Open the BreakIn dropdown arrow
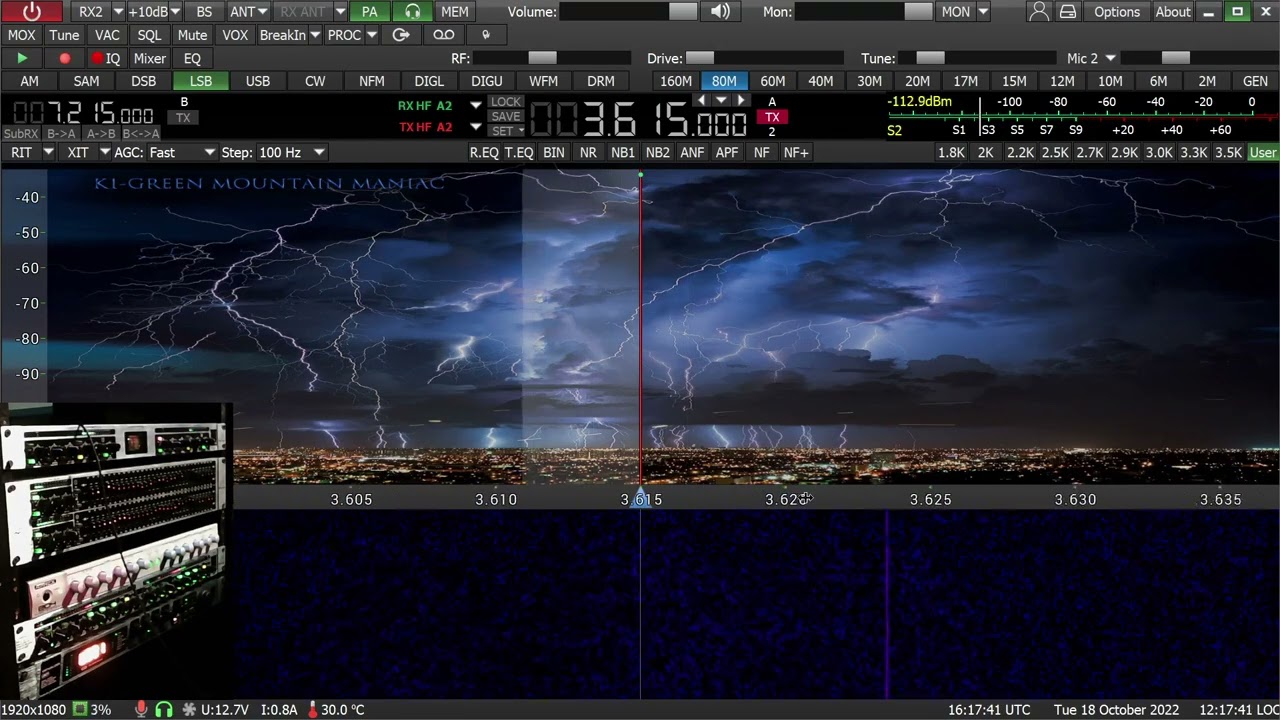Screen dimensions: 1280x720 (x=315, y=35)
